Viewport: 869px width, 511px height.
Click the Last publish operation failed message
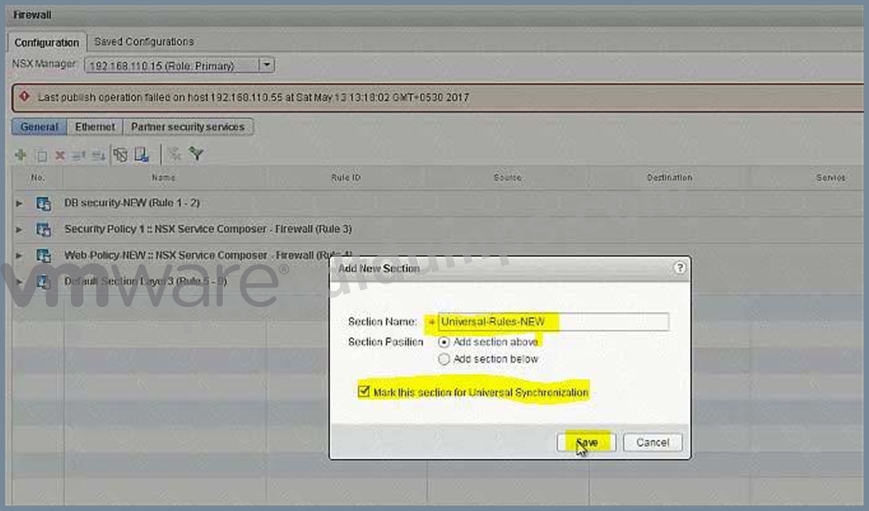[x=253, y=97]
